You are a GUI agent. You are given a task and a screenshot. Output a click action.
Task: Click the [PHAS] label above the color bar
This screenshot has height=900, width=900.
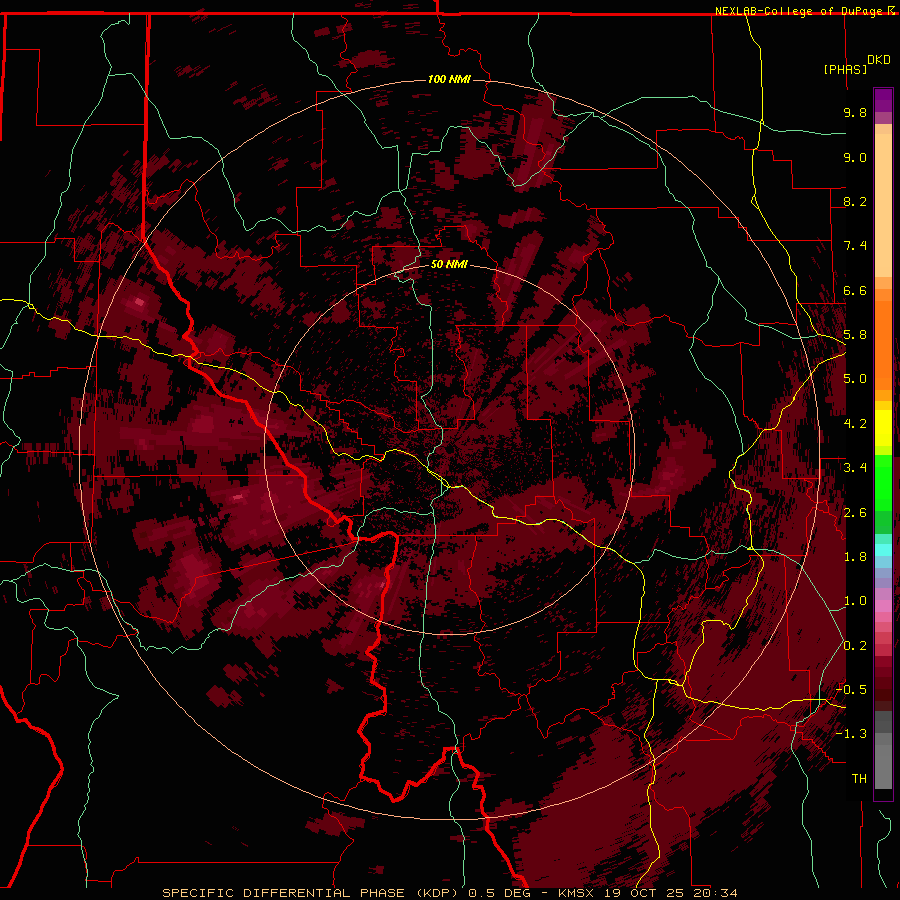point(845,69)
